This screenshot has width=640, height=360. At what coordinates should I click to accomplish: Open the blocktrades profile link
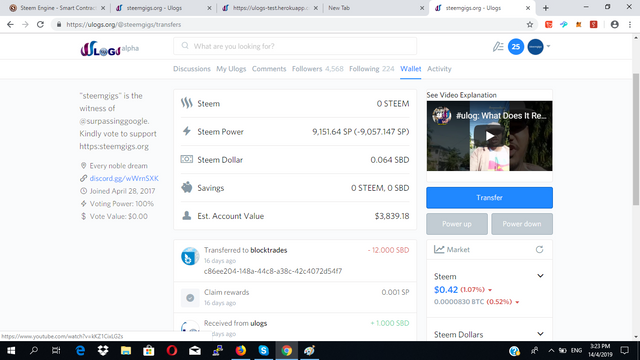tap(269, 250)
